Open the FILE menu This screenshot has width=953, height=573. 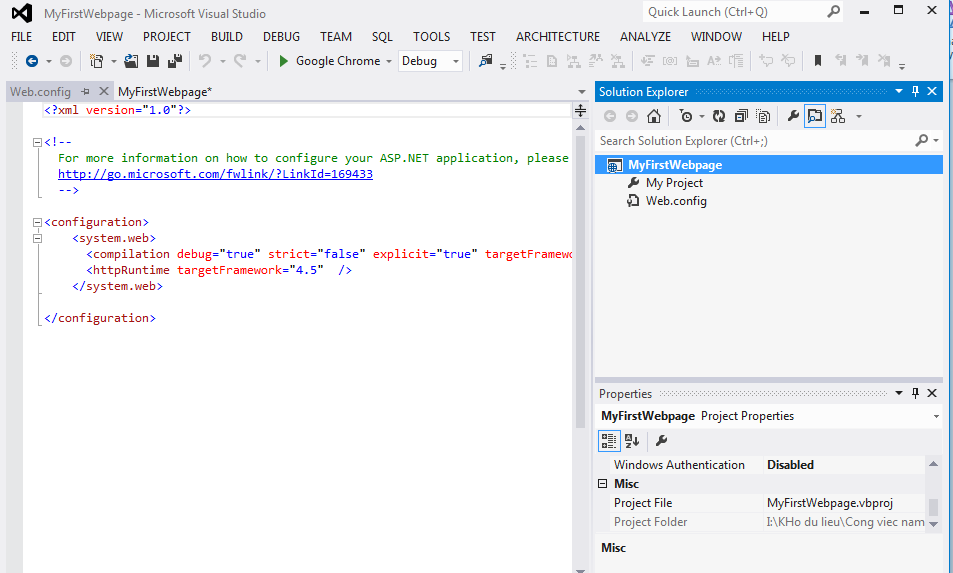tap(21, 36)
